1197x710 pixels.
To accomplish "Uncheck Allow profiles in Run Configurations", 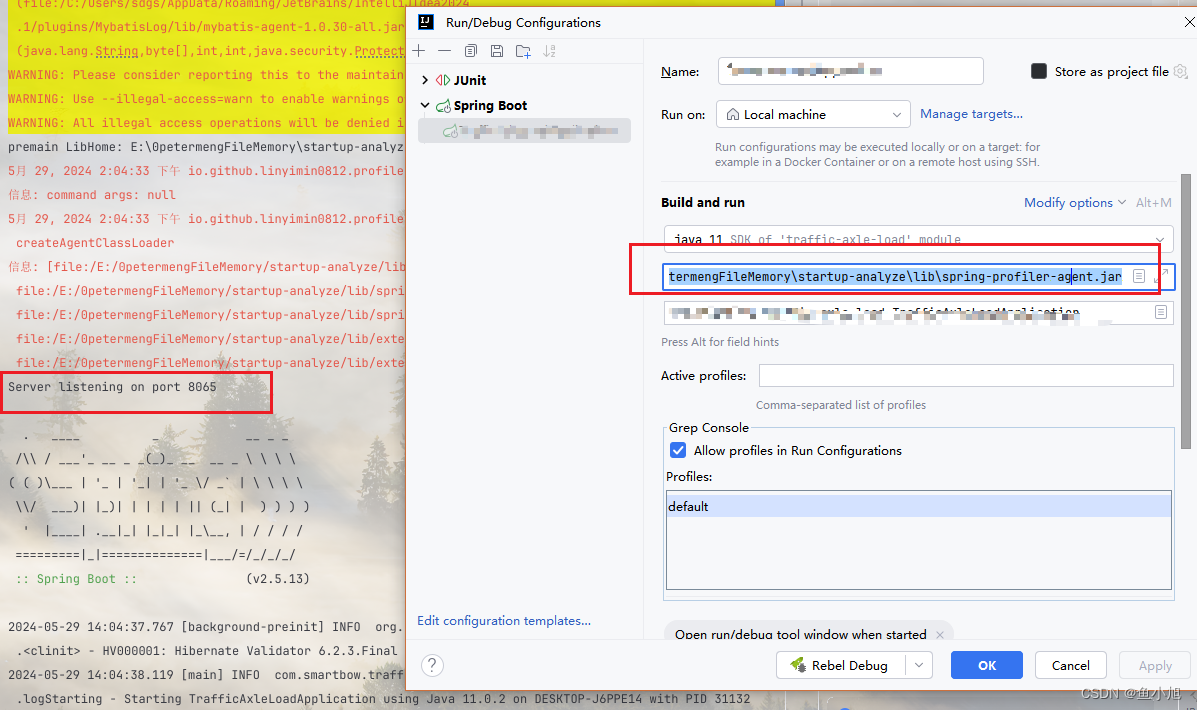I will click(x=678, y=450).
